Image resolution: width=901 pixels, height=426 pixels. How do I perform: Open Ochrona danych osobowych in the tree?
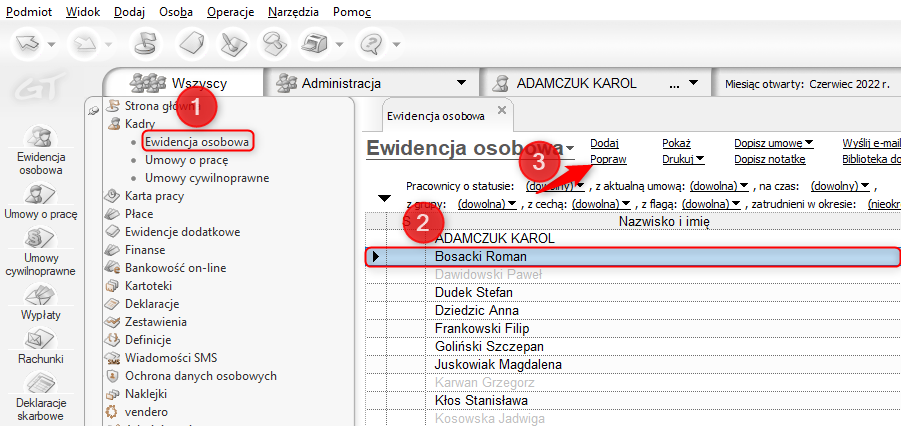click(201, 376)
